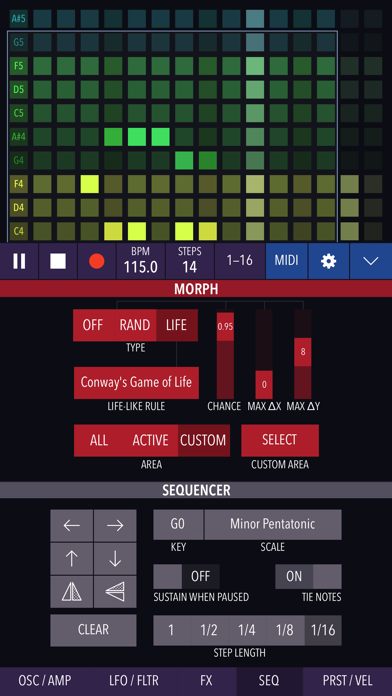This screenshot has height=696, width=392.
Task: Toggle Sustain When Paused switch
Action: [186, 577]
